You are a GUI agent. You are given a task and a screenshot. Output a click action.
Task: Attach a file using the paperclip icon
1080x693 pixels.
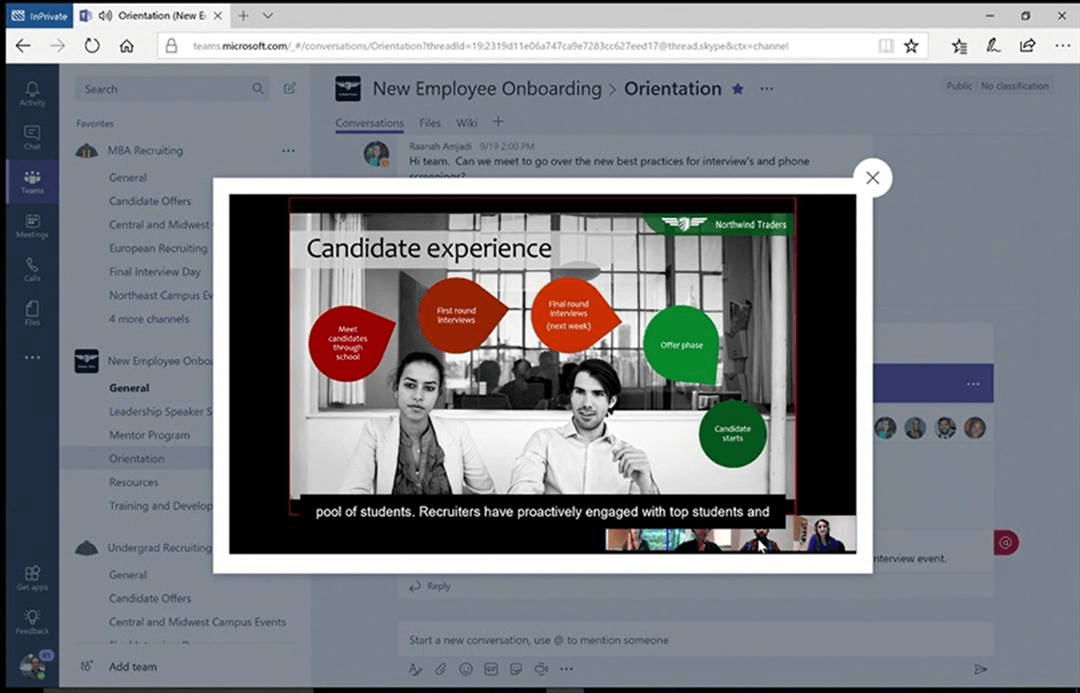(440, 669)
